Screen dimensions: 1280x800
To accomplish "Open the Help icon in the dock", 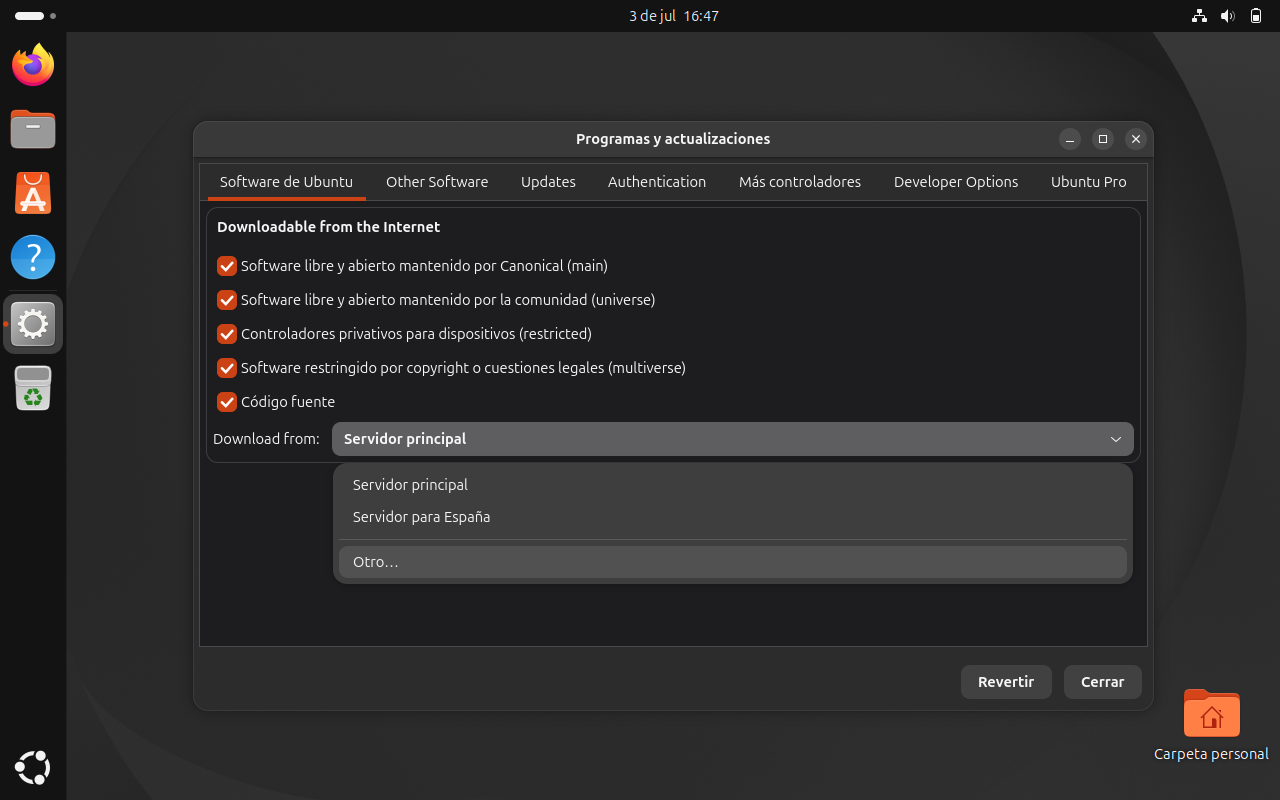I will [33, 257].
